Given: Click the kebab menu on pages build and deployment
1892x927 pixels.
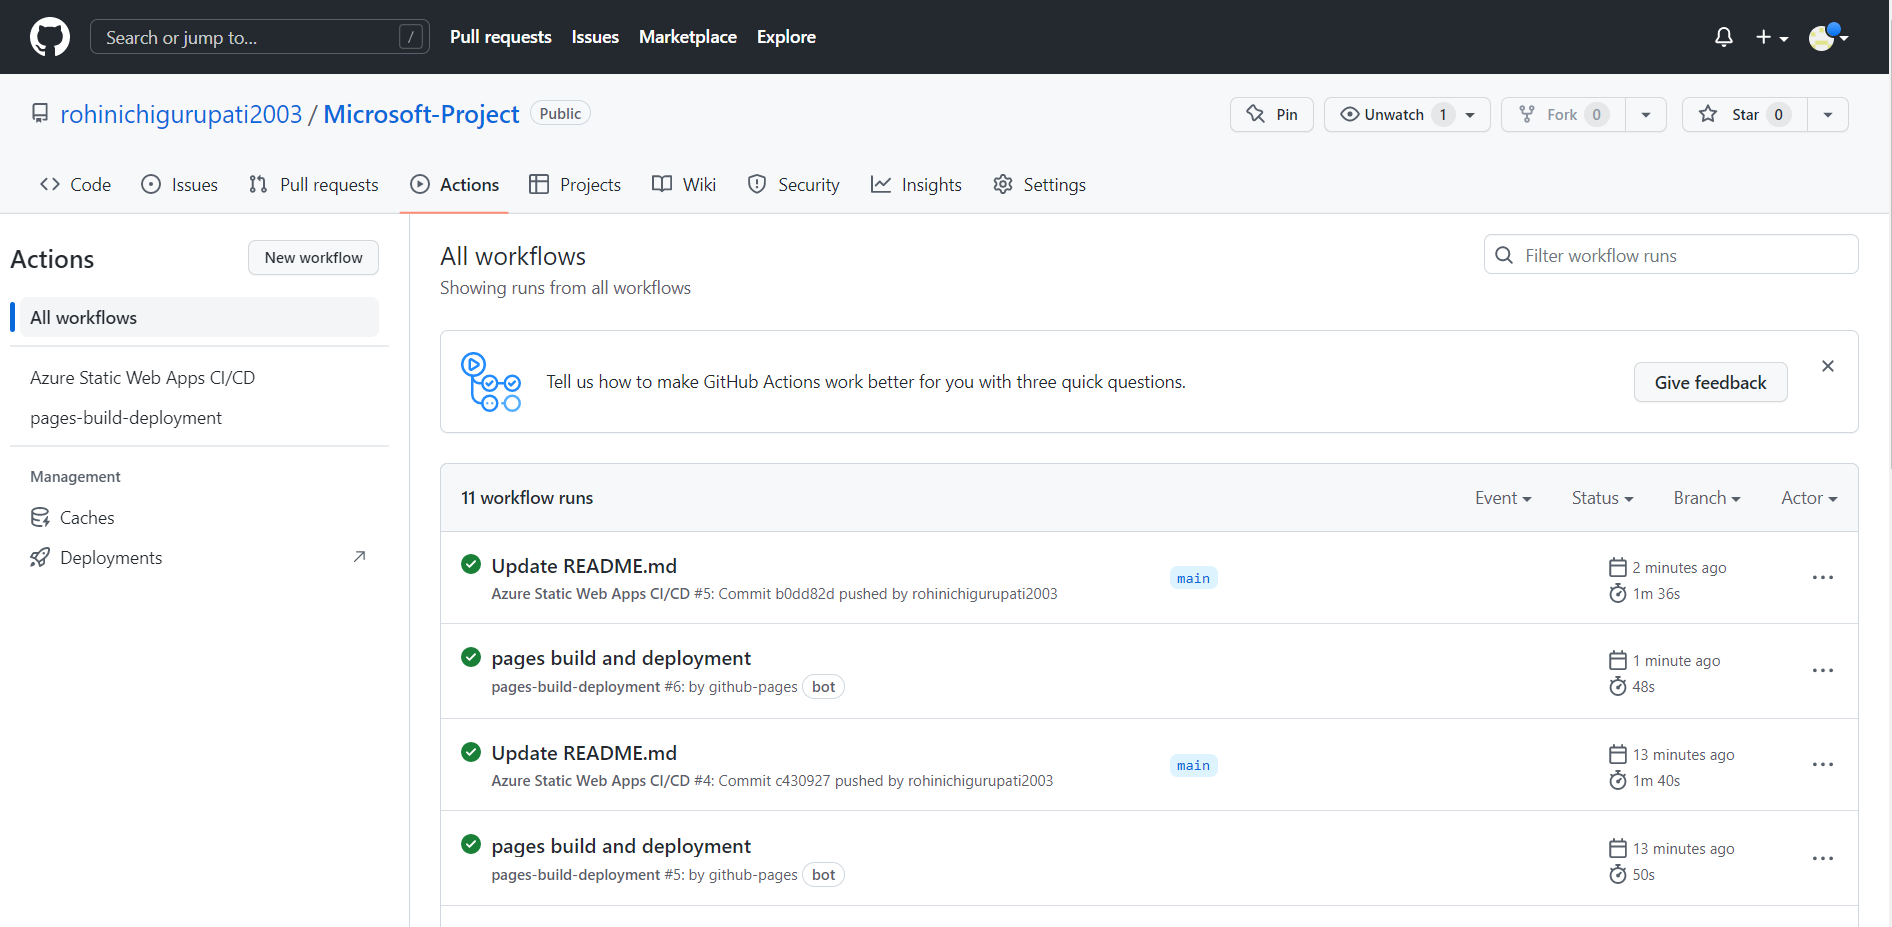Looking at the screenshot, I should click(x=1822, y=670).
